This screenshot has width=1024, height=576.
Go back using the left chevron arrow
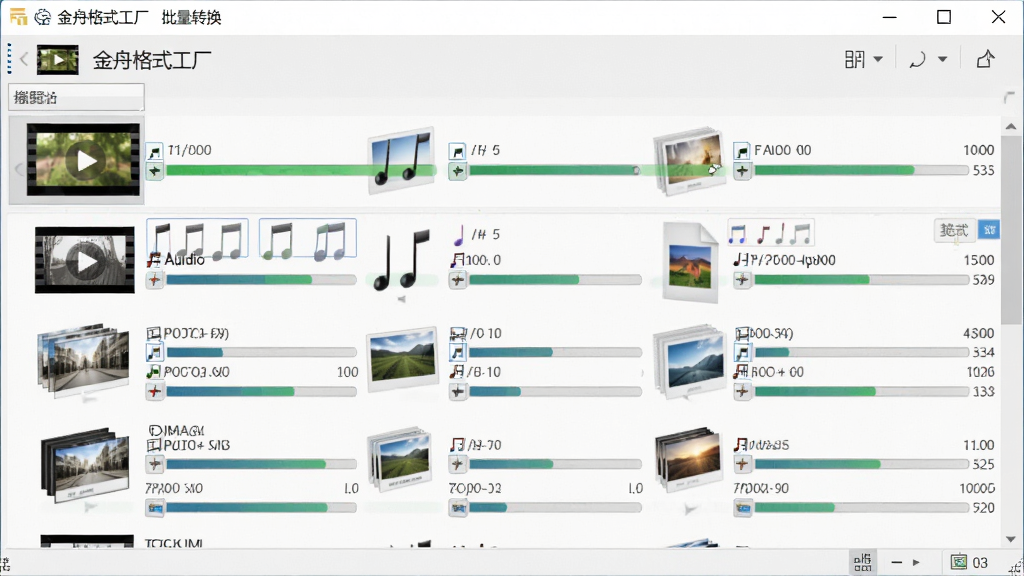(x=24, y=59)
